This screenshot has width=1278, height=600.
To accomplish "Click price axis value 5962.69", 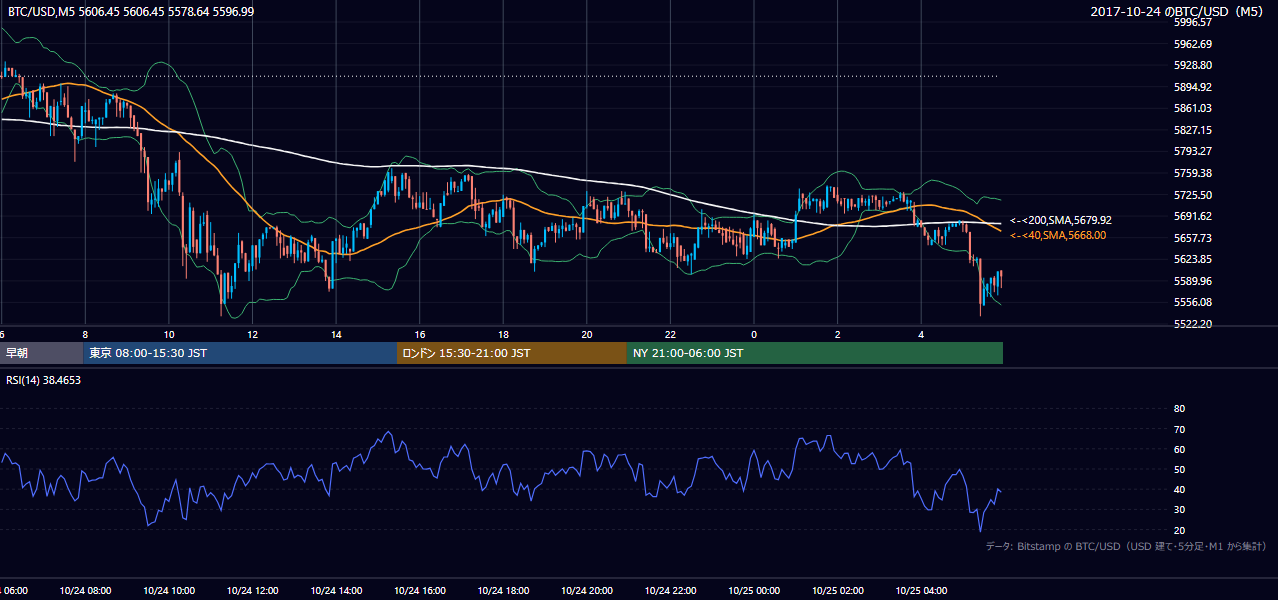I will [x=1192, y=44].
